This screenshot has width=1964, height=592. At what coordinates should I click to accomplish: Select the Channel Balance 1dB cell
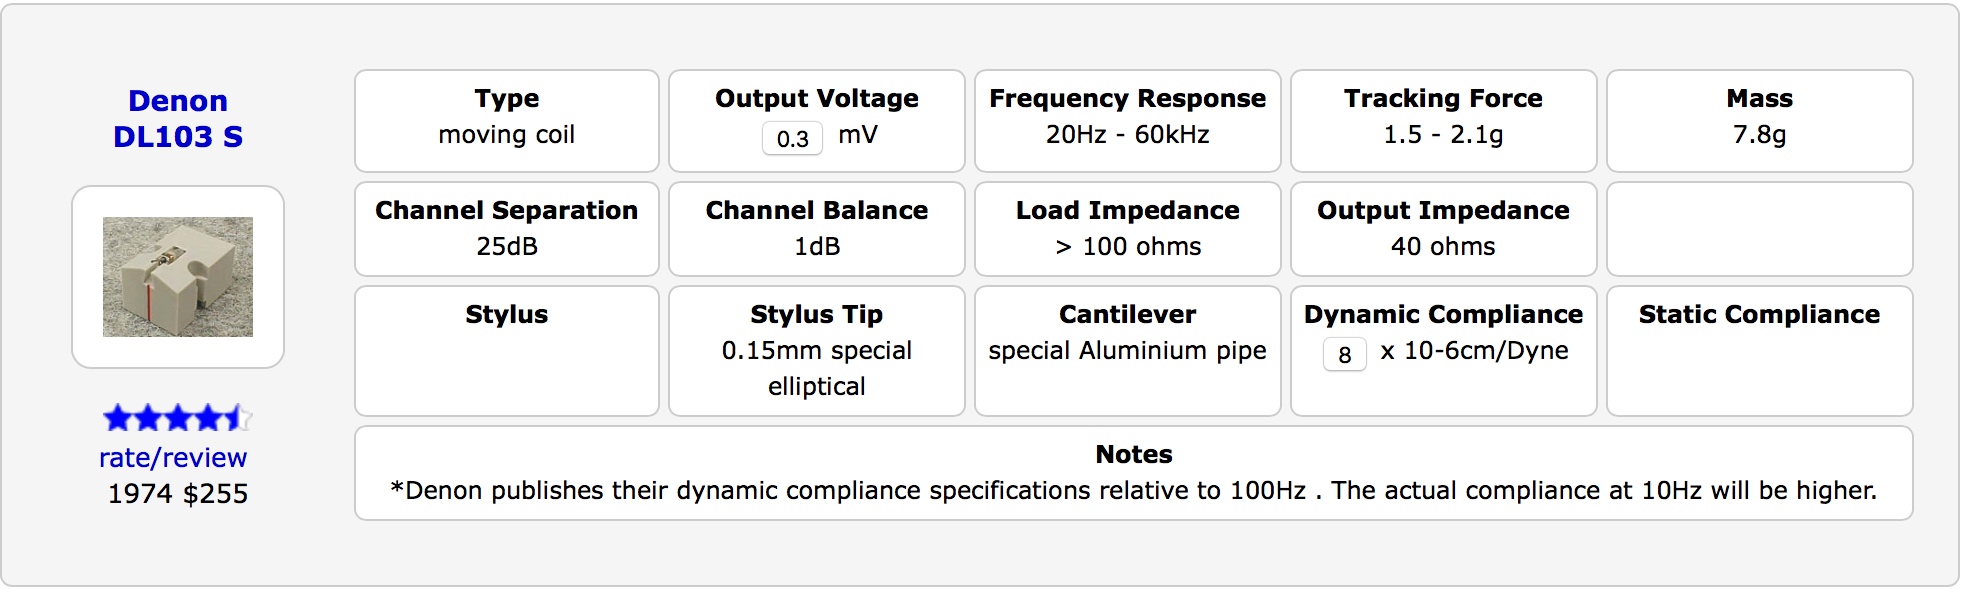pyautogui.click(x=816, y=229)
